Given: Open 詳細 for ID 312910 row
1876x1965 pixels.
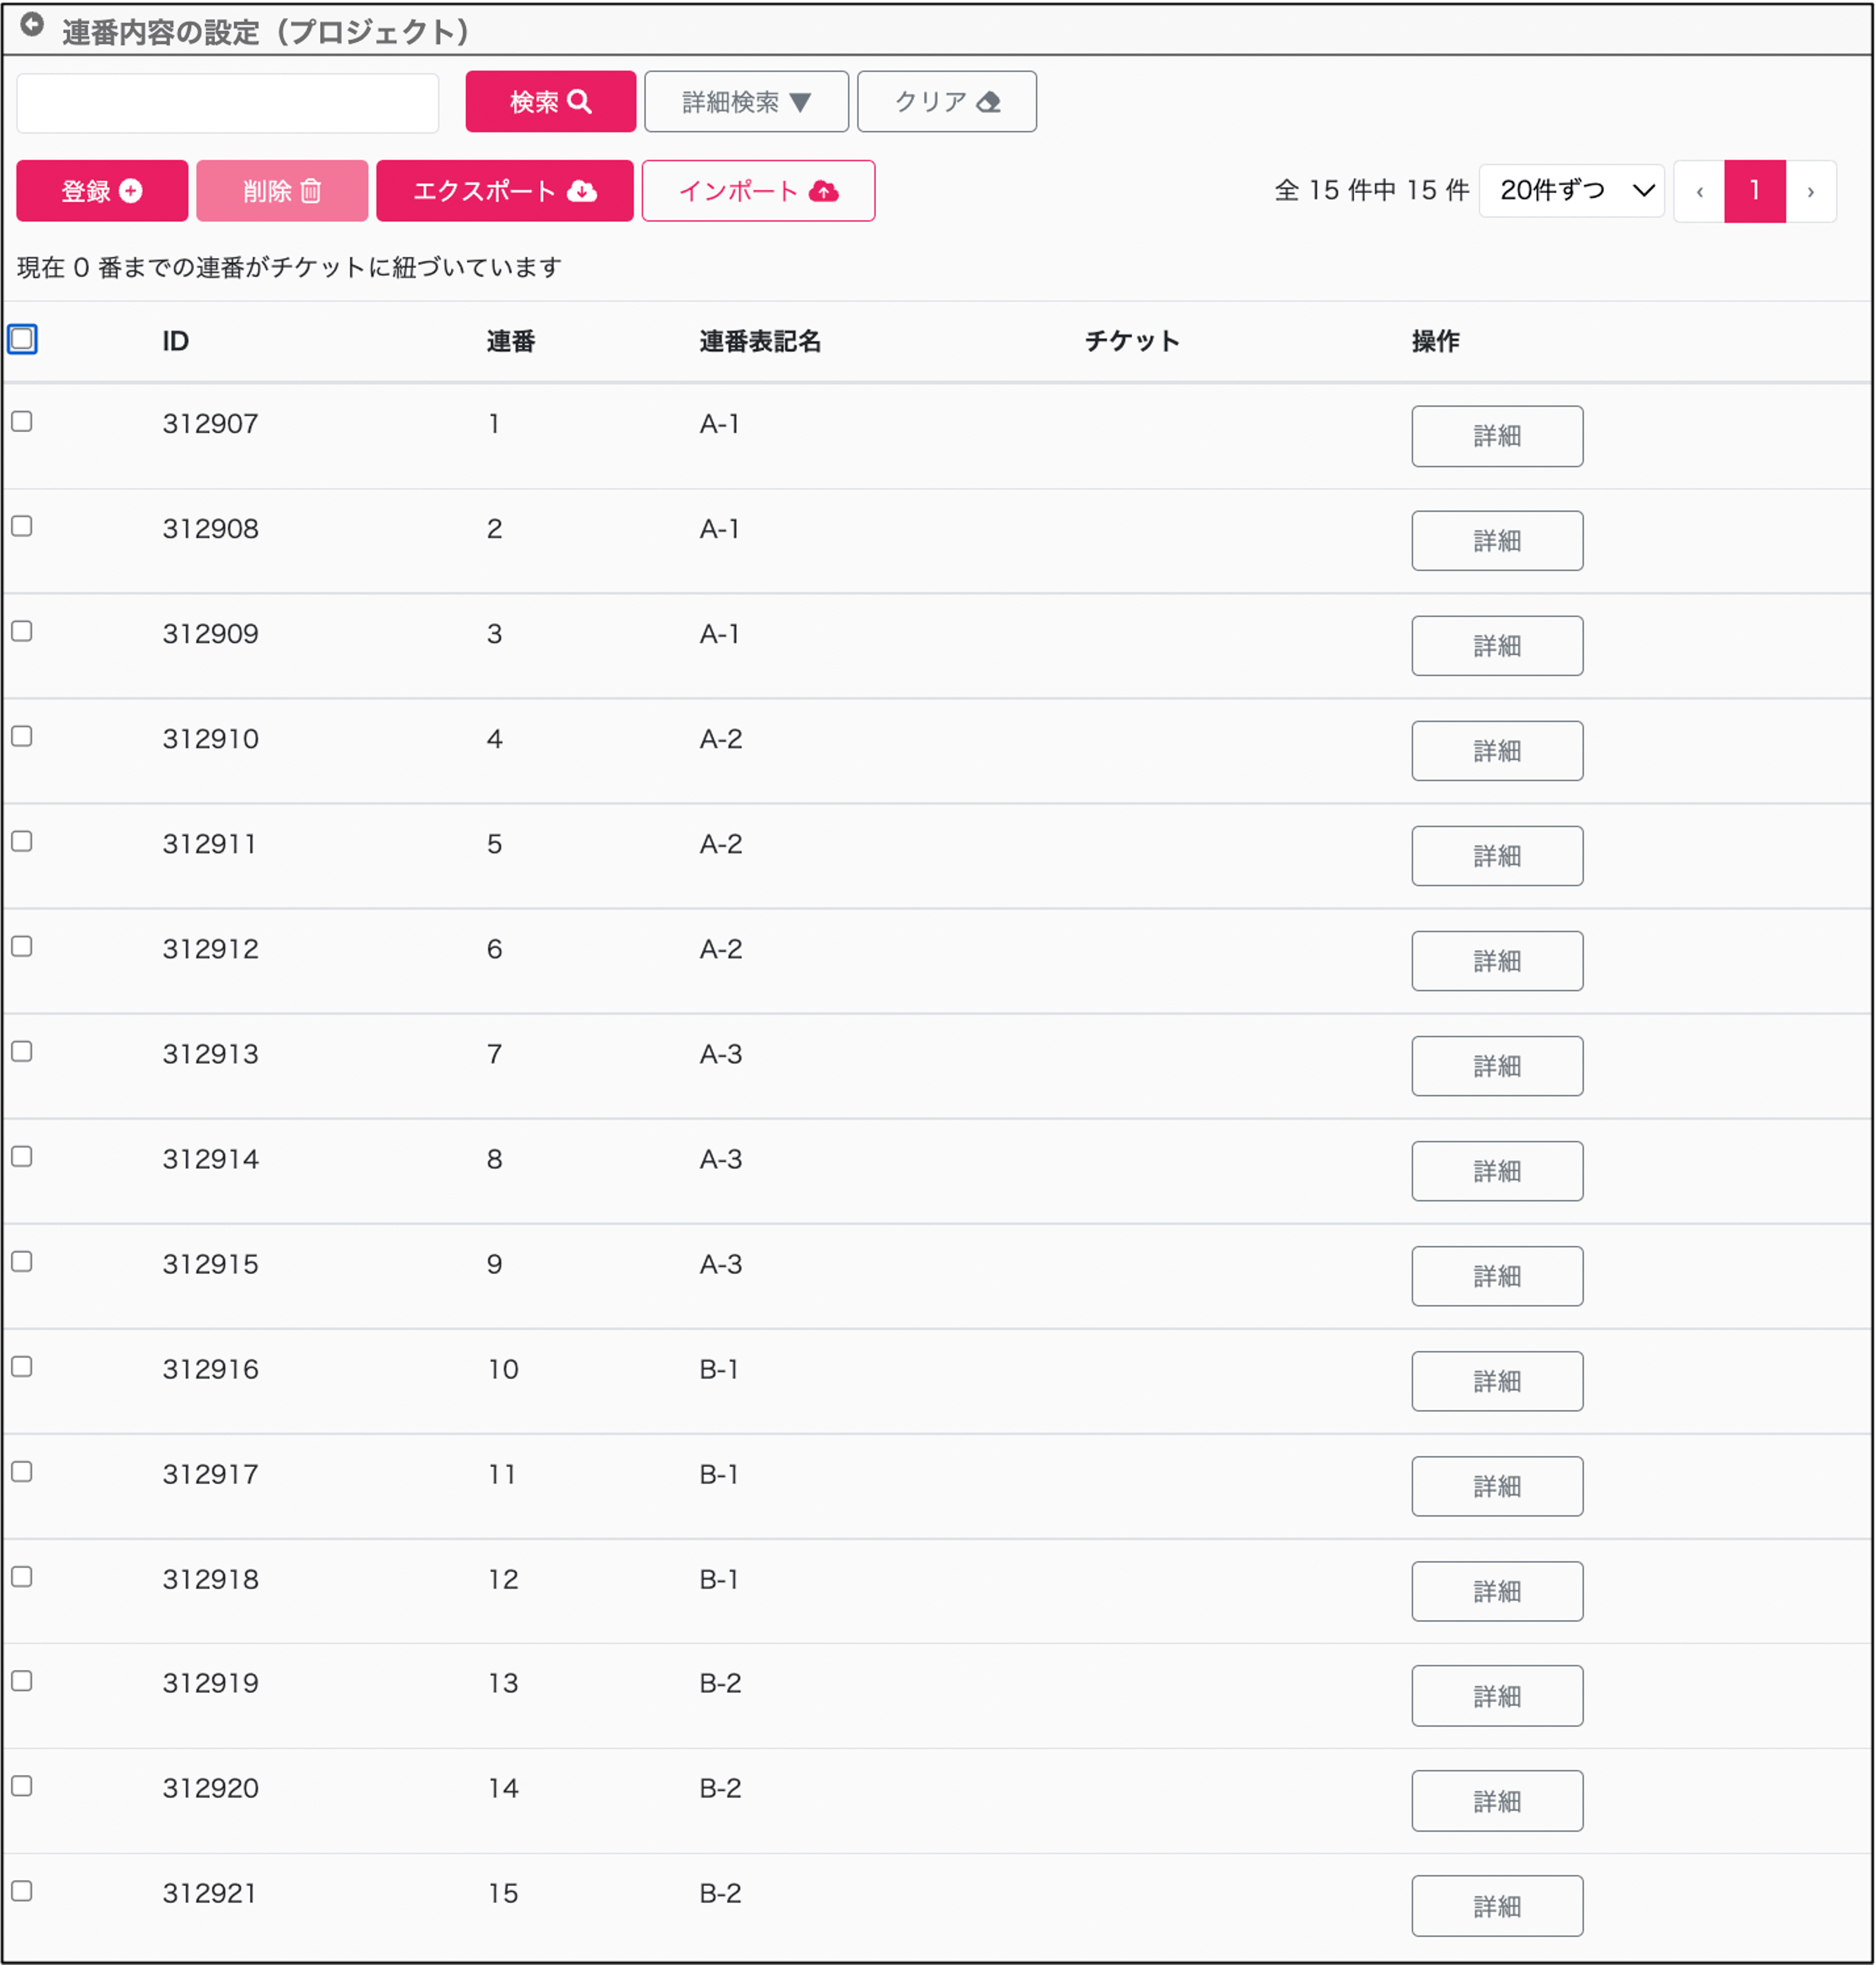Looking at the screenshot, I should click(1496, 750).
